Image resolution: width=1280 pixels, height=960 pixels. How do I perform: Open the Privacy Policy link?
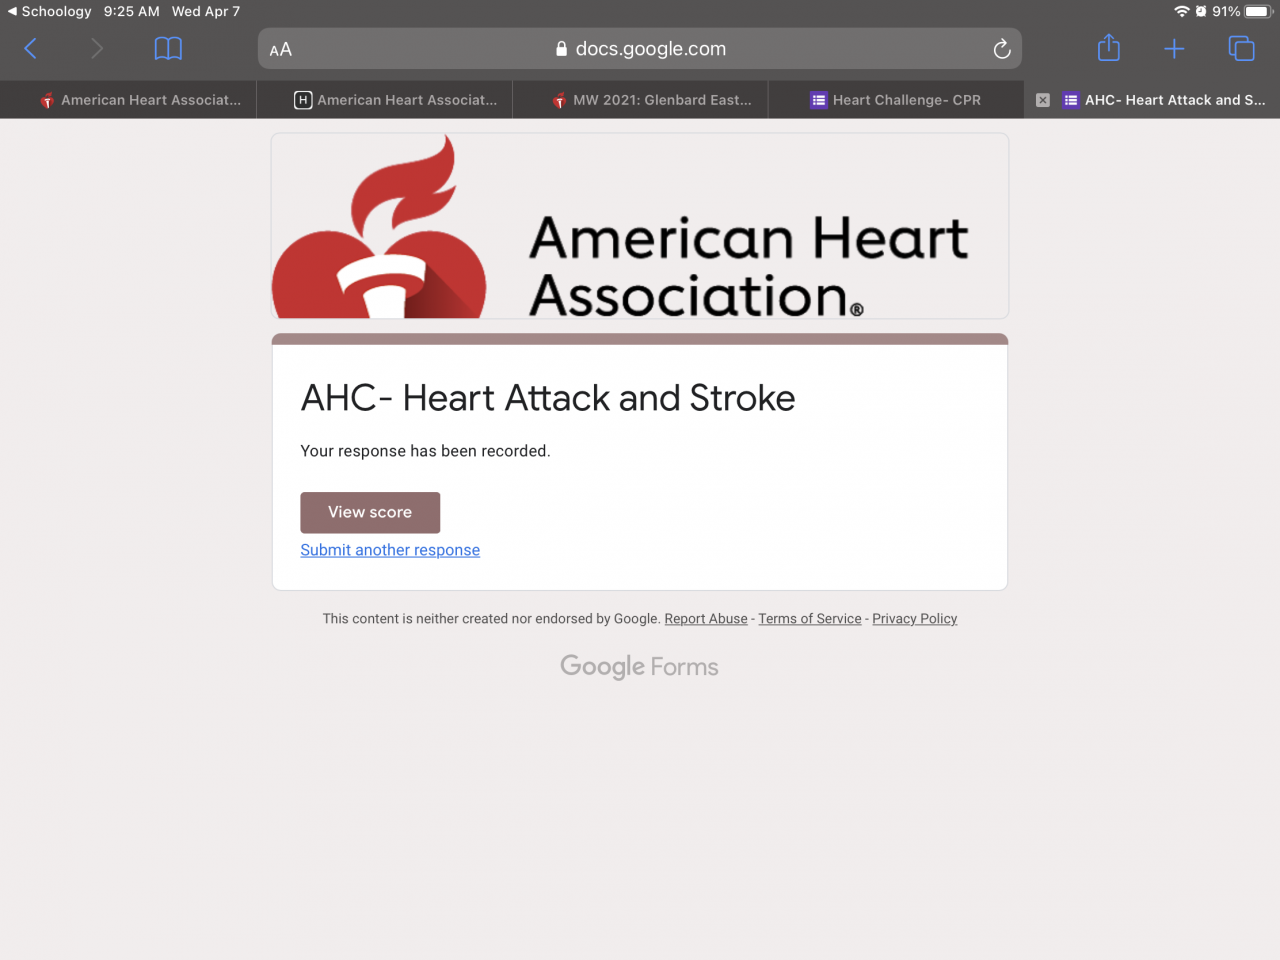click(x=915, y=619)
